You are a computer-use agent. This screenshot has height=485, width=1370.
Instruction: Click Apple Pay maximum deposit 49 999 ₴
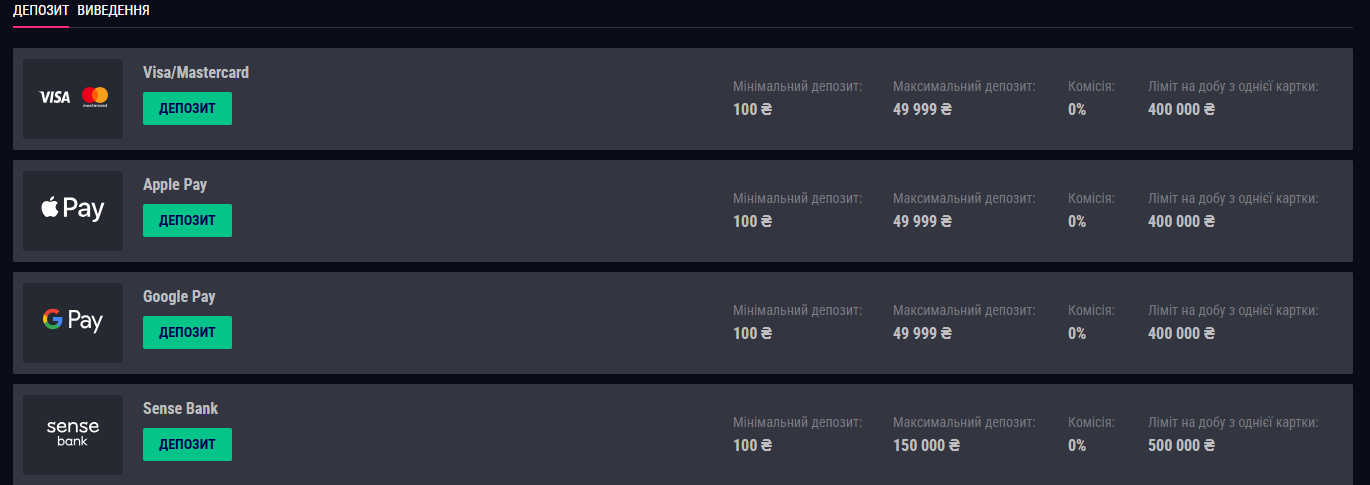click(x=922, y=221)
